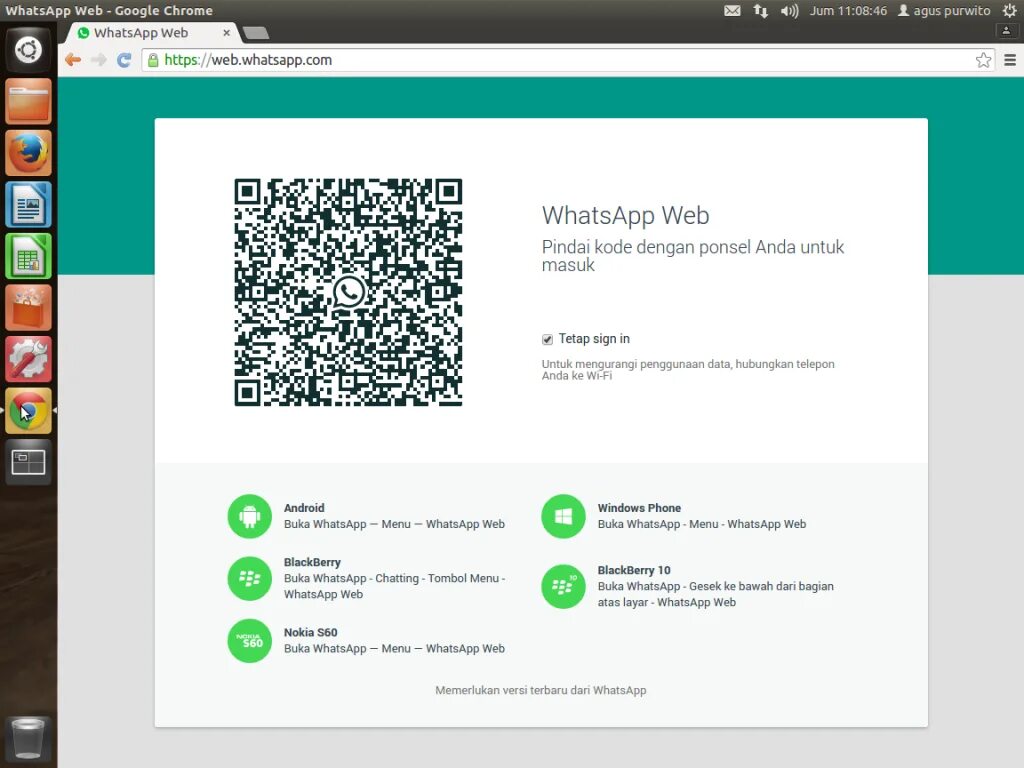Image resolution: width=1024 pixels, height=768 pixels.
Task: Click the Nokia S60 icon
Action: pyautogui.click(x=249, y=641)
